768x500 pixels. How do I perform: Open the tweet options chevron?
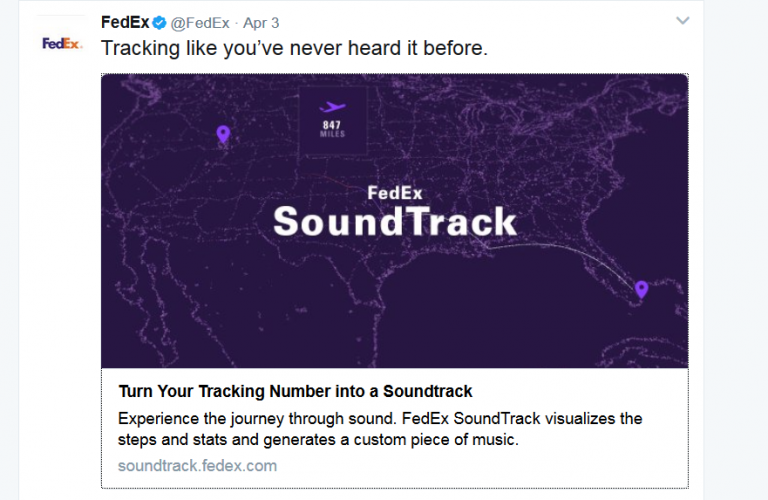click(682, 21)
